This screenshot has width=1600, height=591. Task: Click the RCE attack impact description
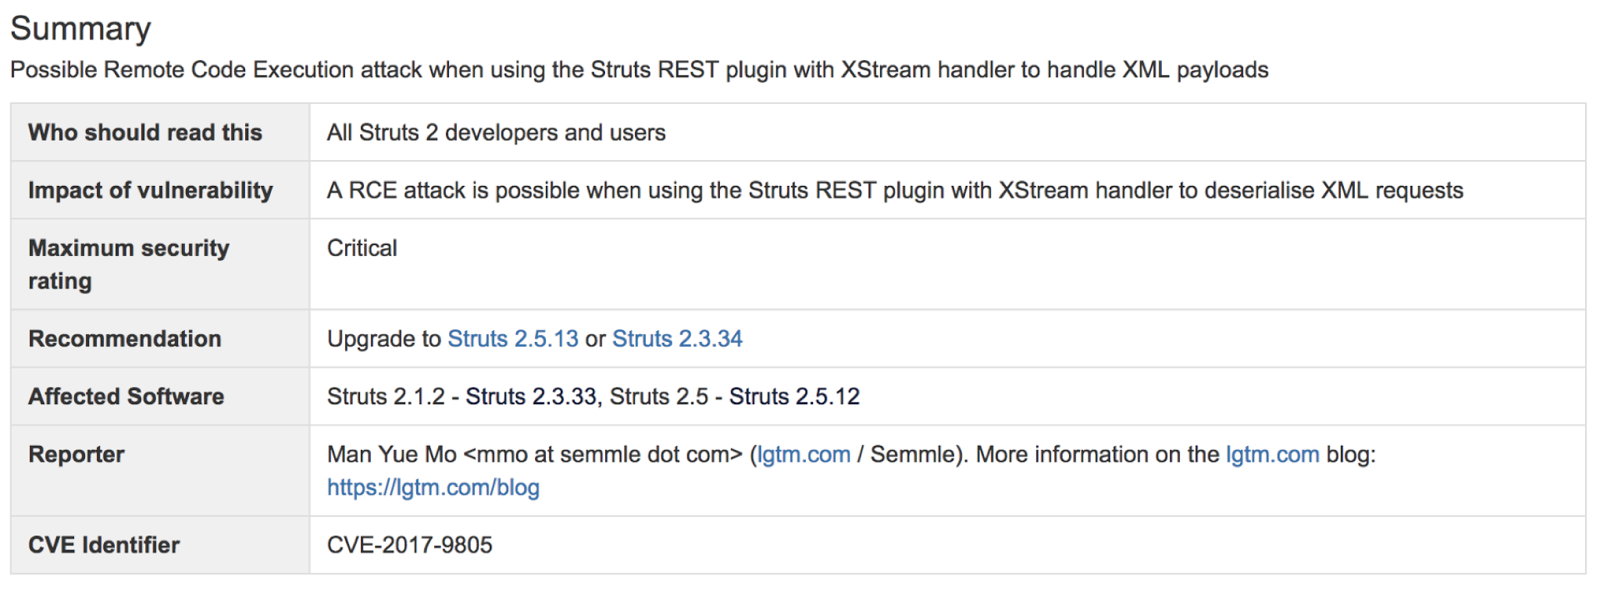tap(894, 191)
